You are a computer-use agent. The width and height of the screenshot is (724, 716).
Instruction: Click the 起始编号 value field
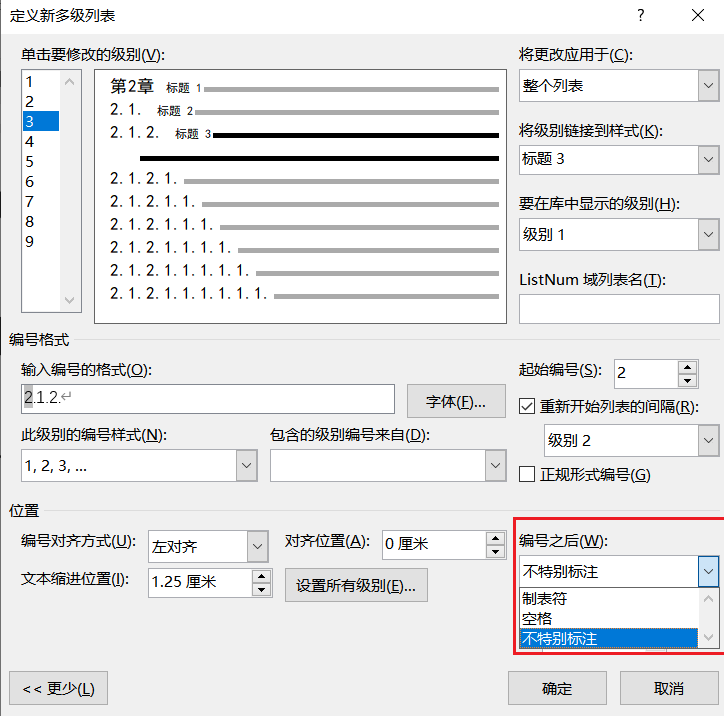(646, 373)
